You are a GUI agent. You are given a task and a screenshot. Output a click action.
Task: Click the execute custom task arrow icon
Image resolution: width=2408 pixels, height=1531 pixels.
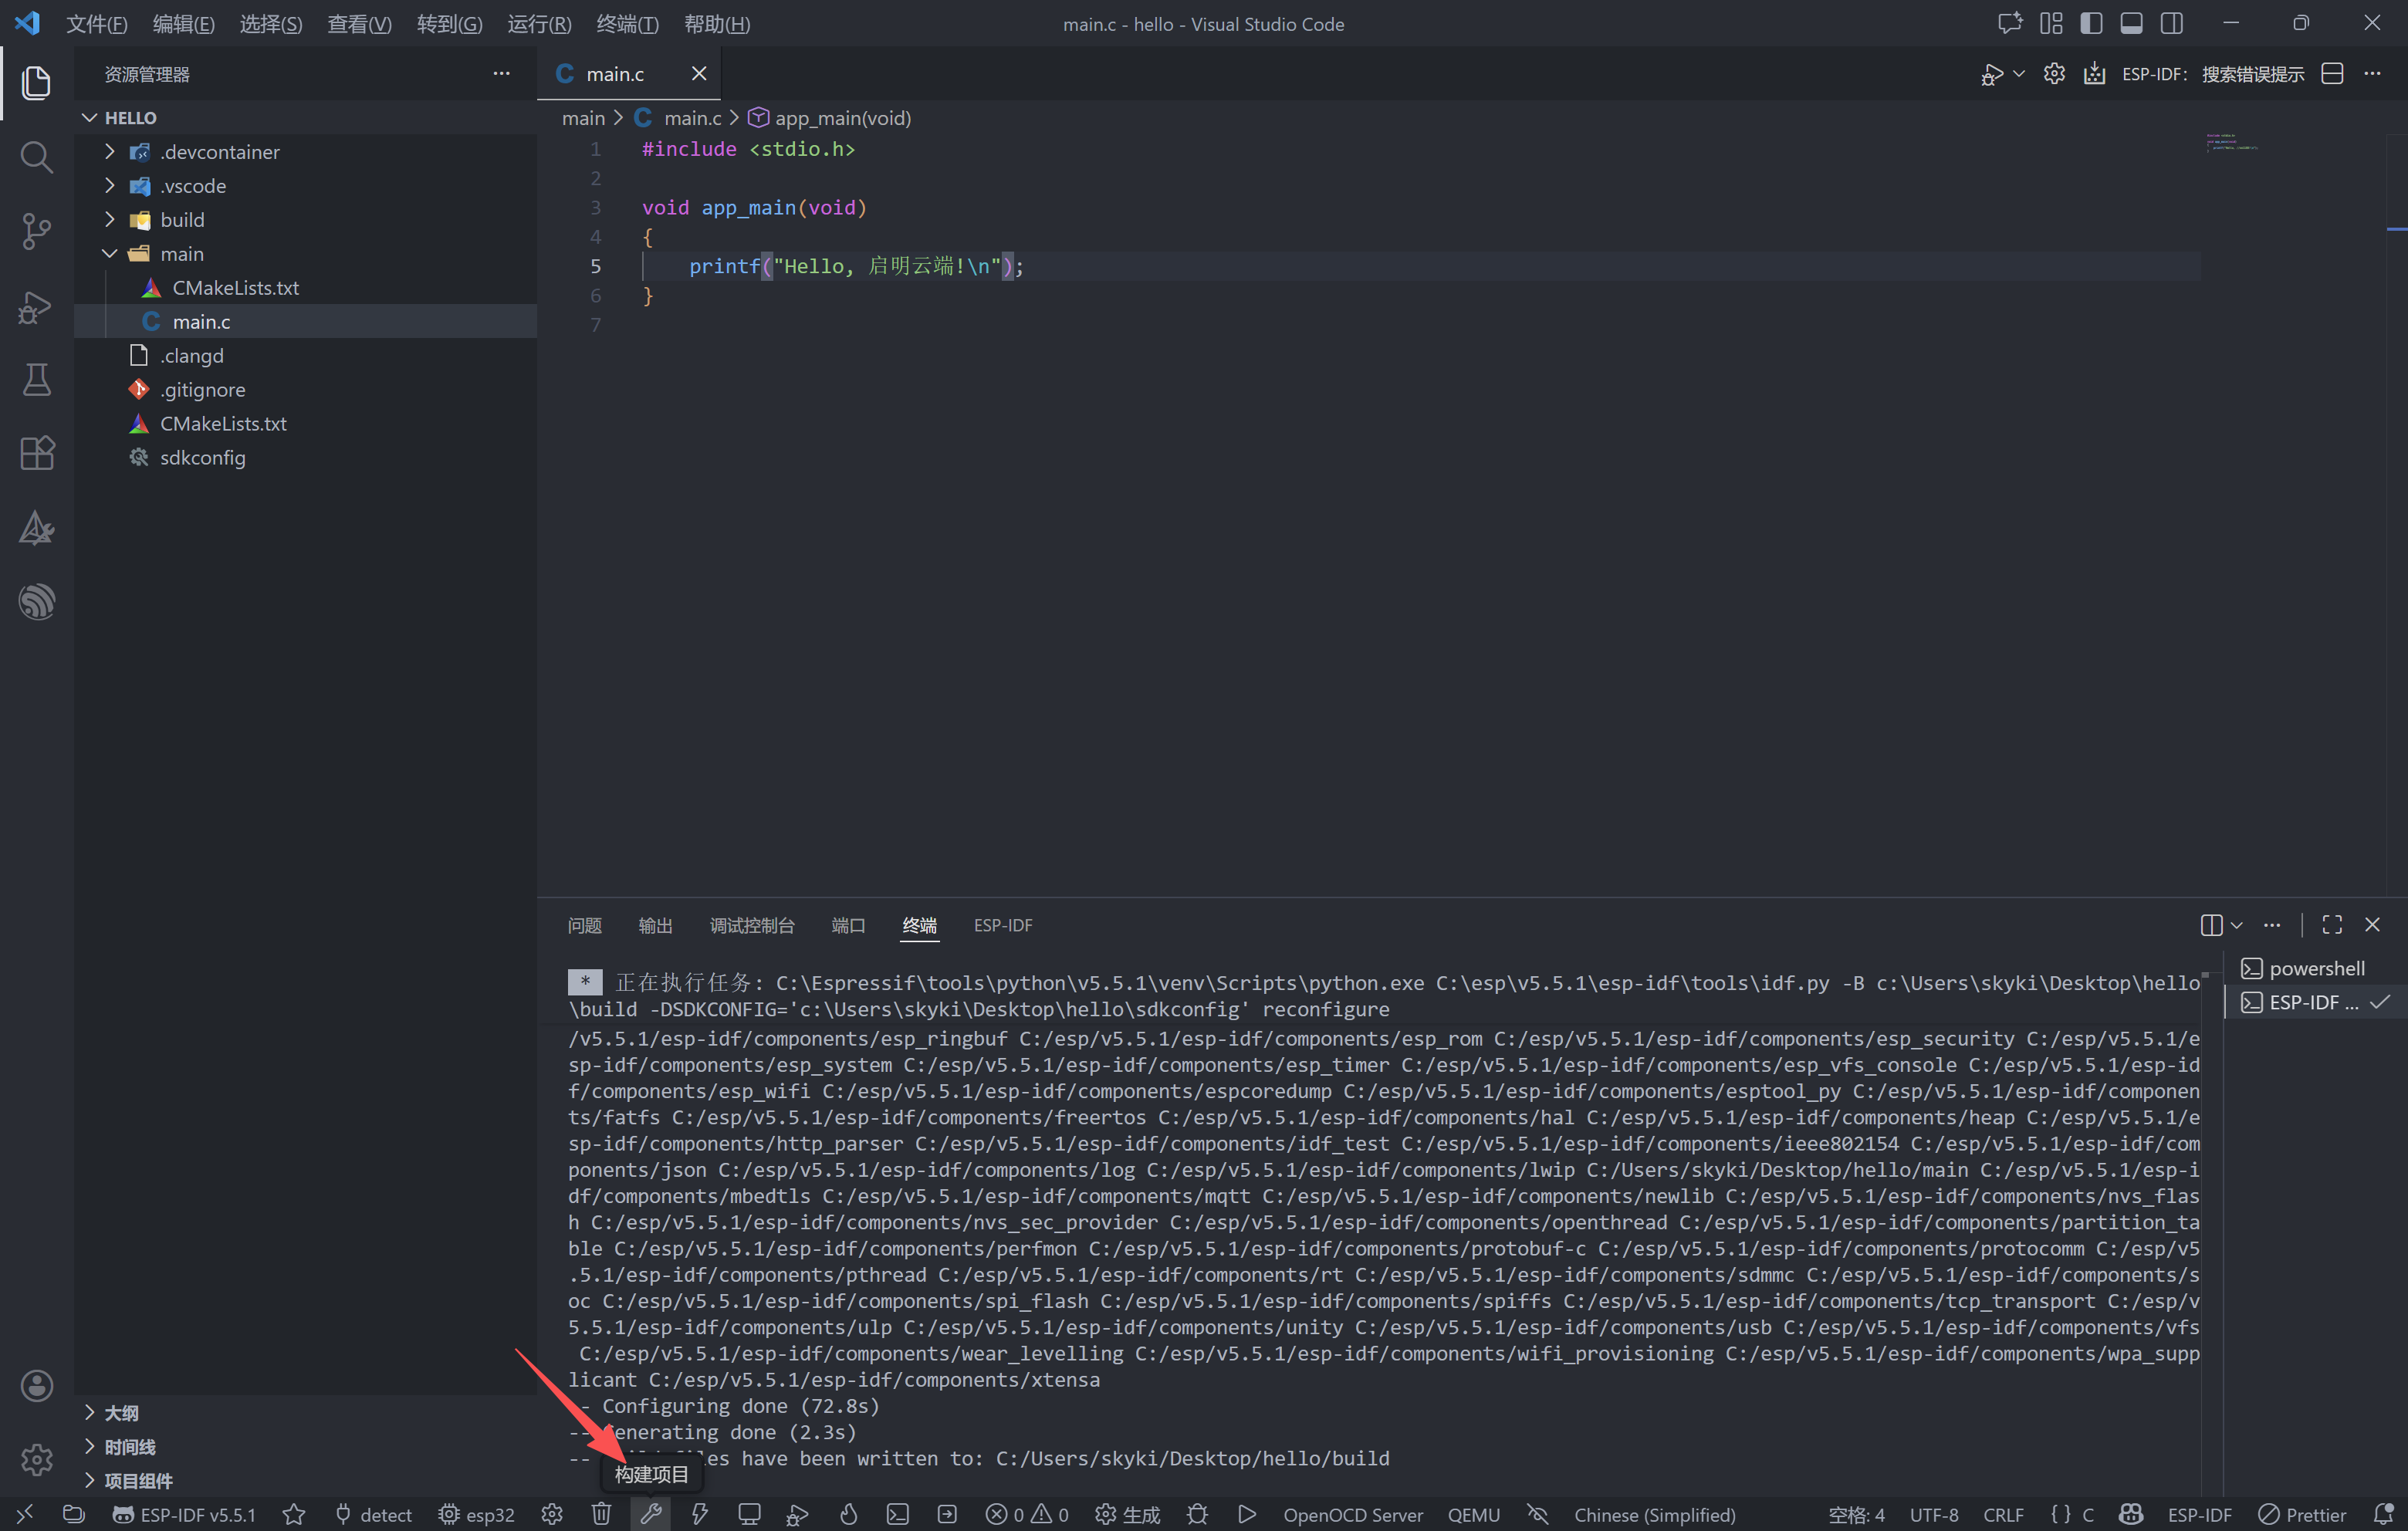pyautogui.click(x=947, y=1514)
